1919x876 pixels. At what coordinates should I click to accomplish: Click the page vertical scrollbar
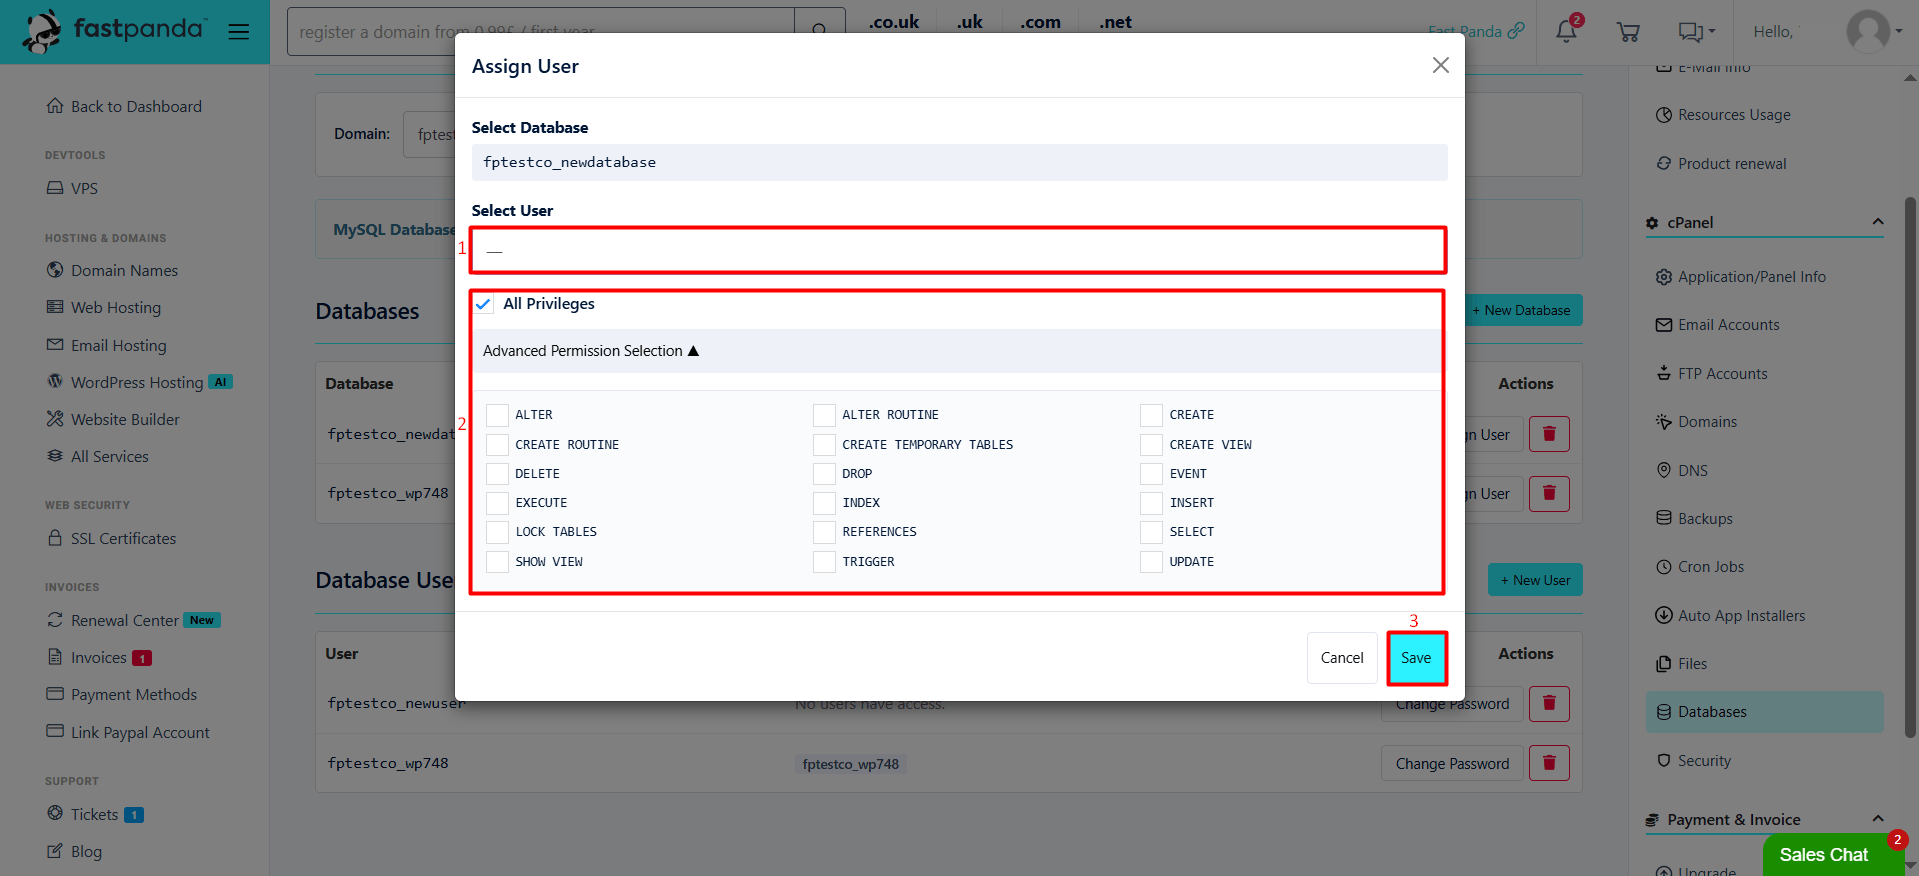1911,465
